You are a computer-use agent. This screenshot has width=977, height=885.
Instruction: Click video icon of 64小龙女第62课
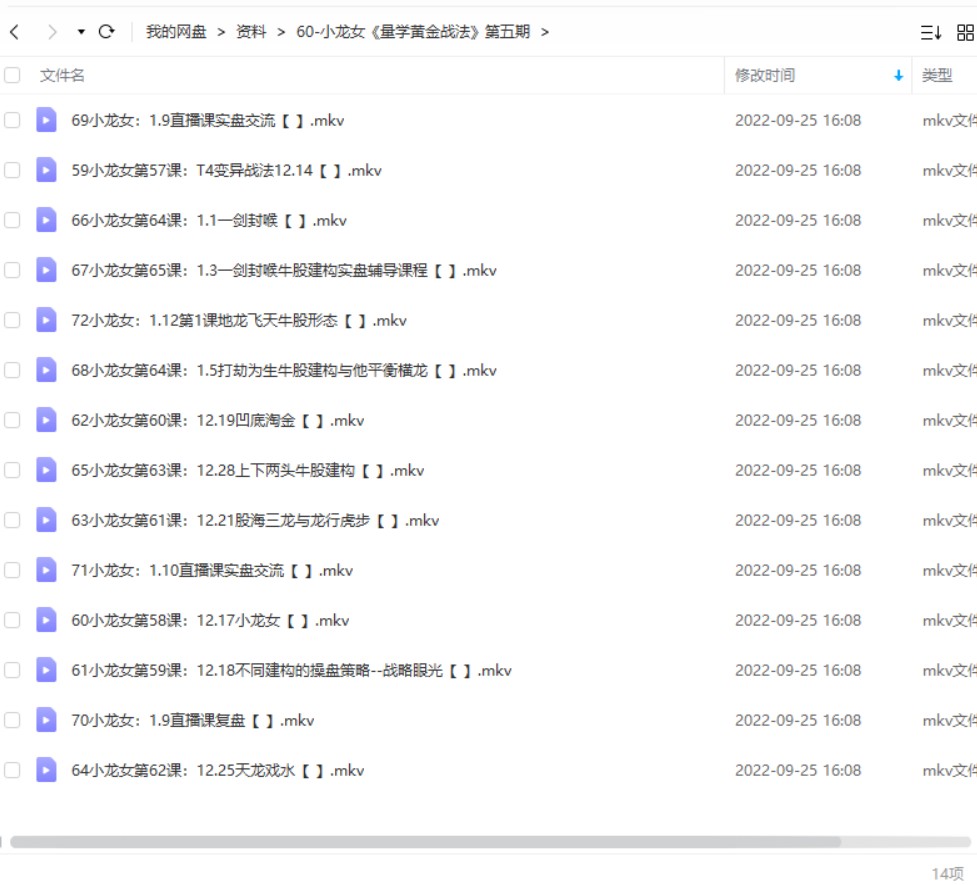(x=46, y=770)
